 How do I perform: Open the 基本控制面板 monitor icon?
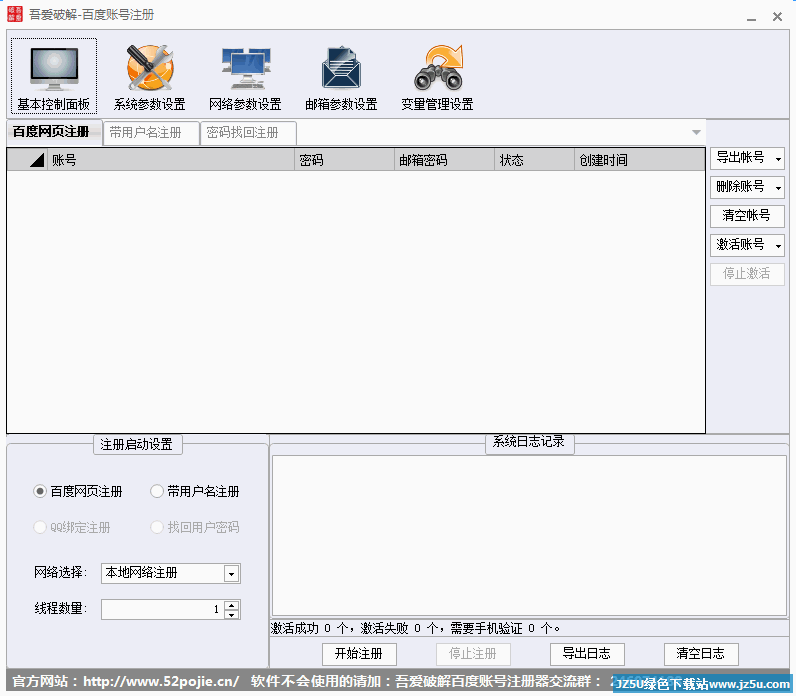(54, 77)
